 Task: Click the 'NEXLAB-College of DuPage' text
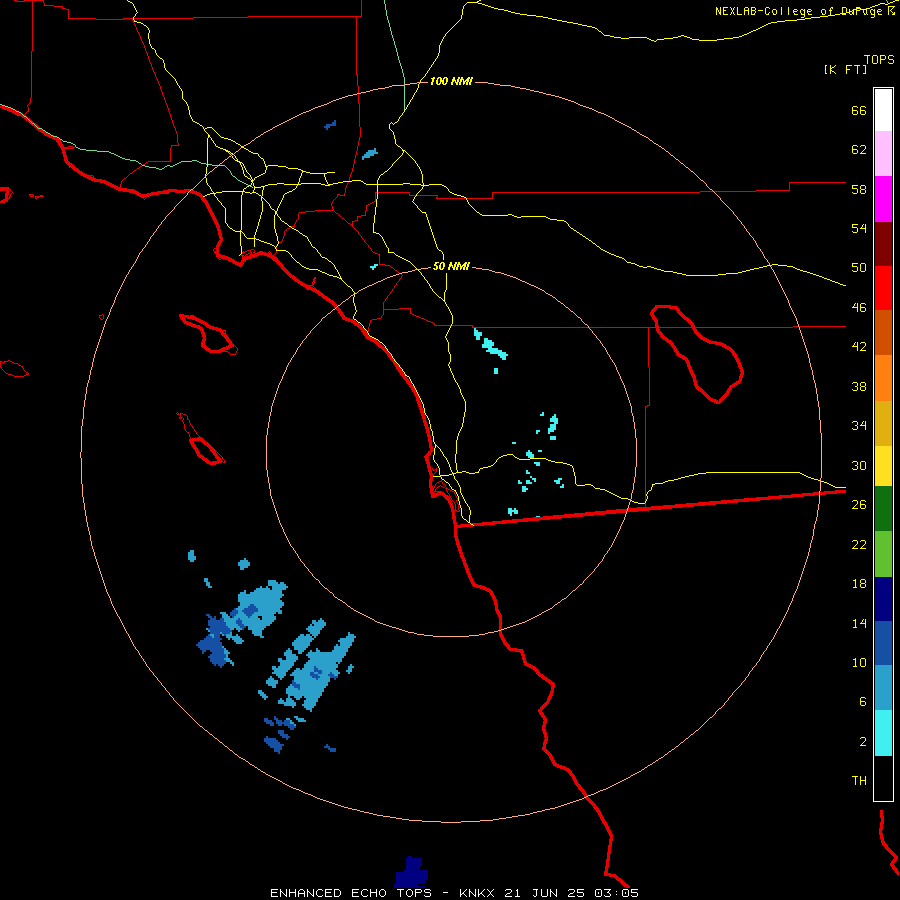[799, 11]
